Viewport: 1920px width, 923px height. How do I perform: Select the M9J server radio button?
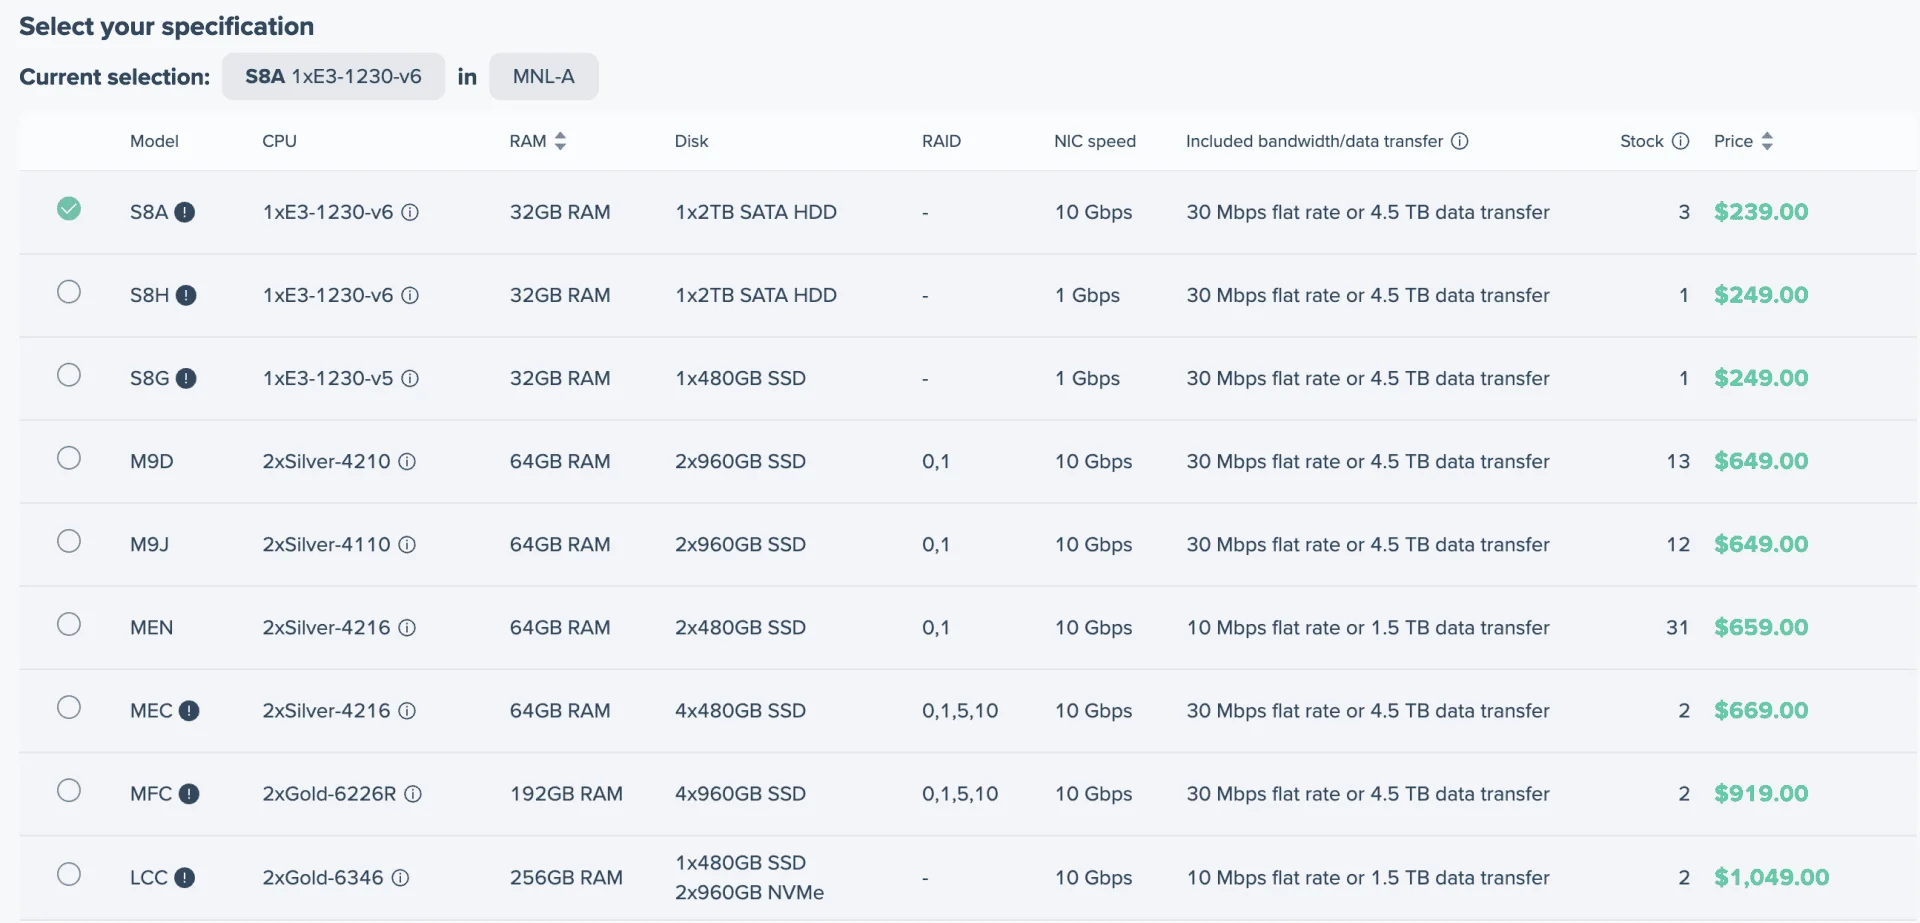(x=69, y=541)
